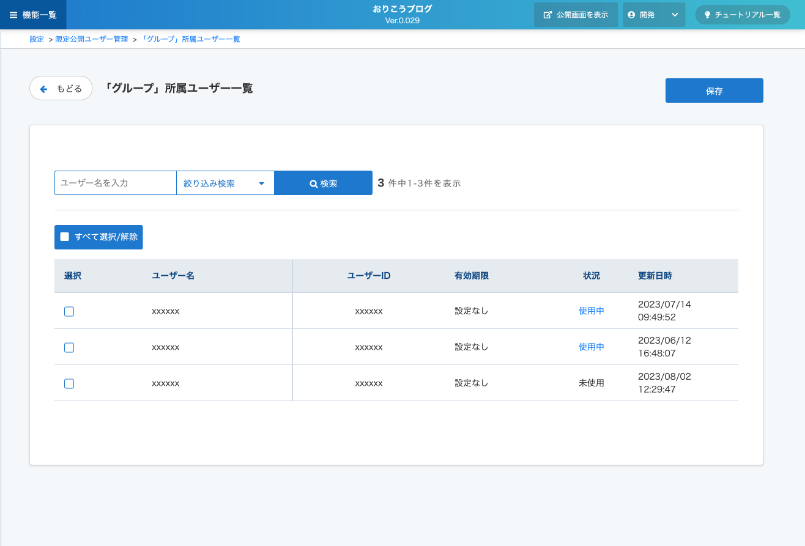The image size is (805, 546).
Task: Go to 設定 in the breadcrumb
Action: (x=37, y=39)
